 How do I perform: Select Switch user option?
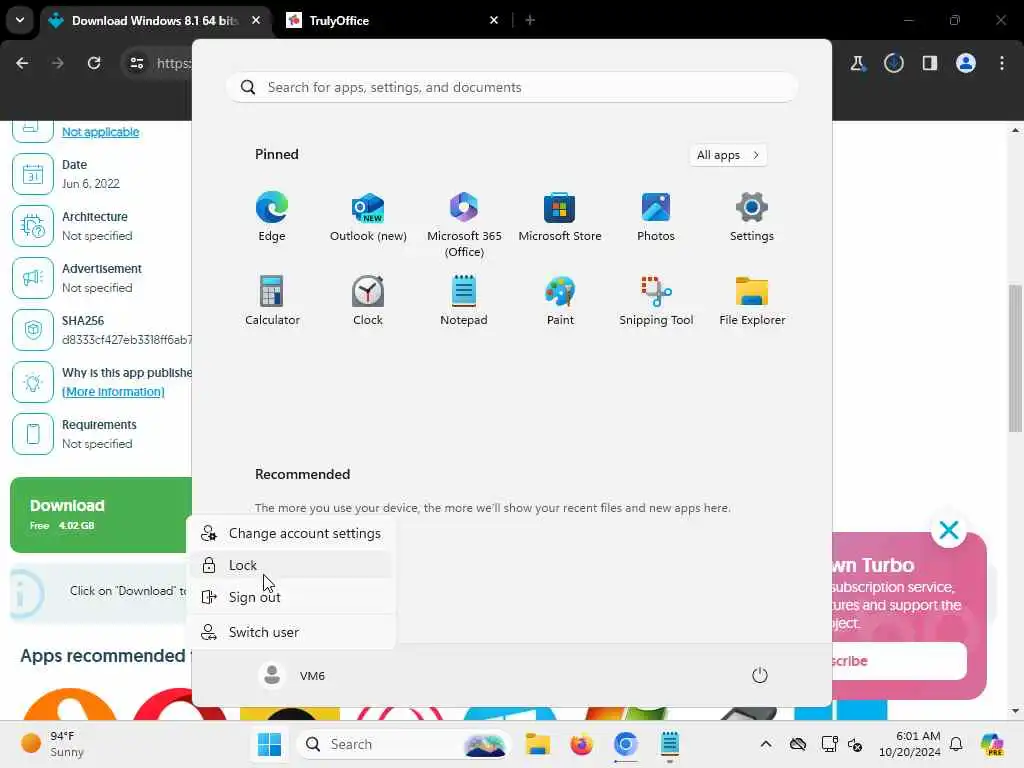pos(291,632)
